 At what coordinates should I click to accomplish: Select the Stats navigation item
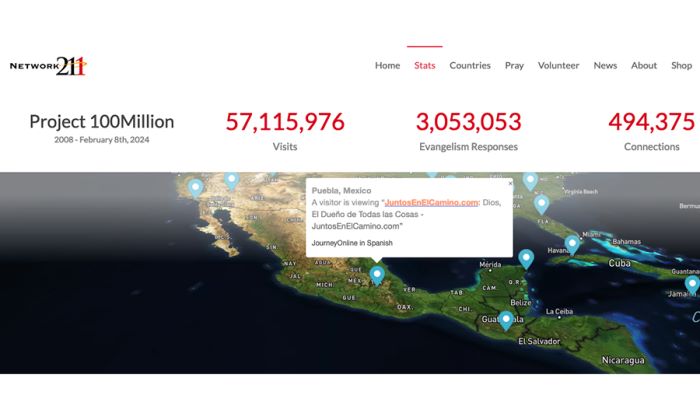425,66
